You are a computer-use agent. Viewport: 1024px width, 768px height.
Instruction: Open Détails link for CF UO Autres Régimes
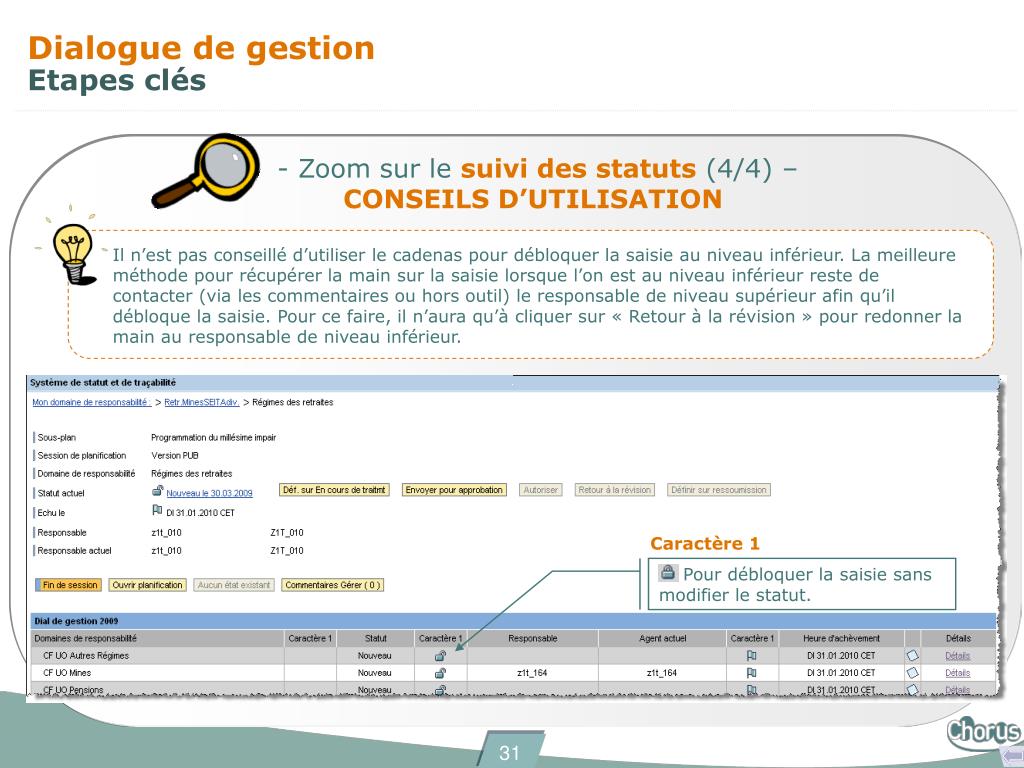point(957,656)
